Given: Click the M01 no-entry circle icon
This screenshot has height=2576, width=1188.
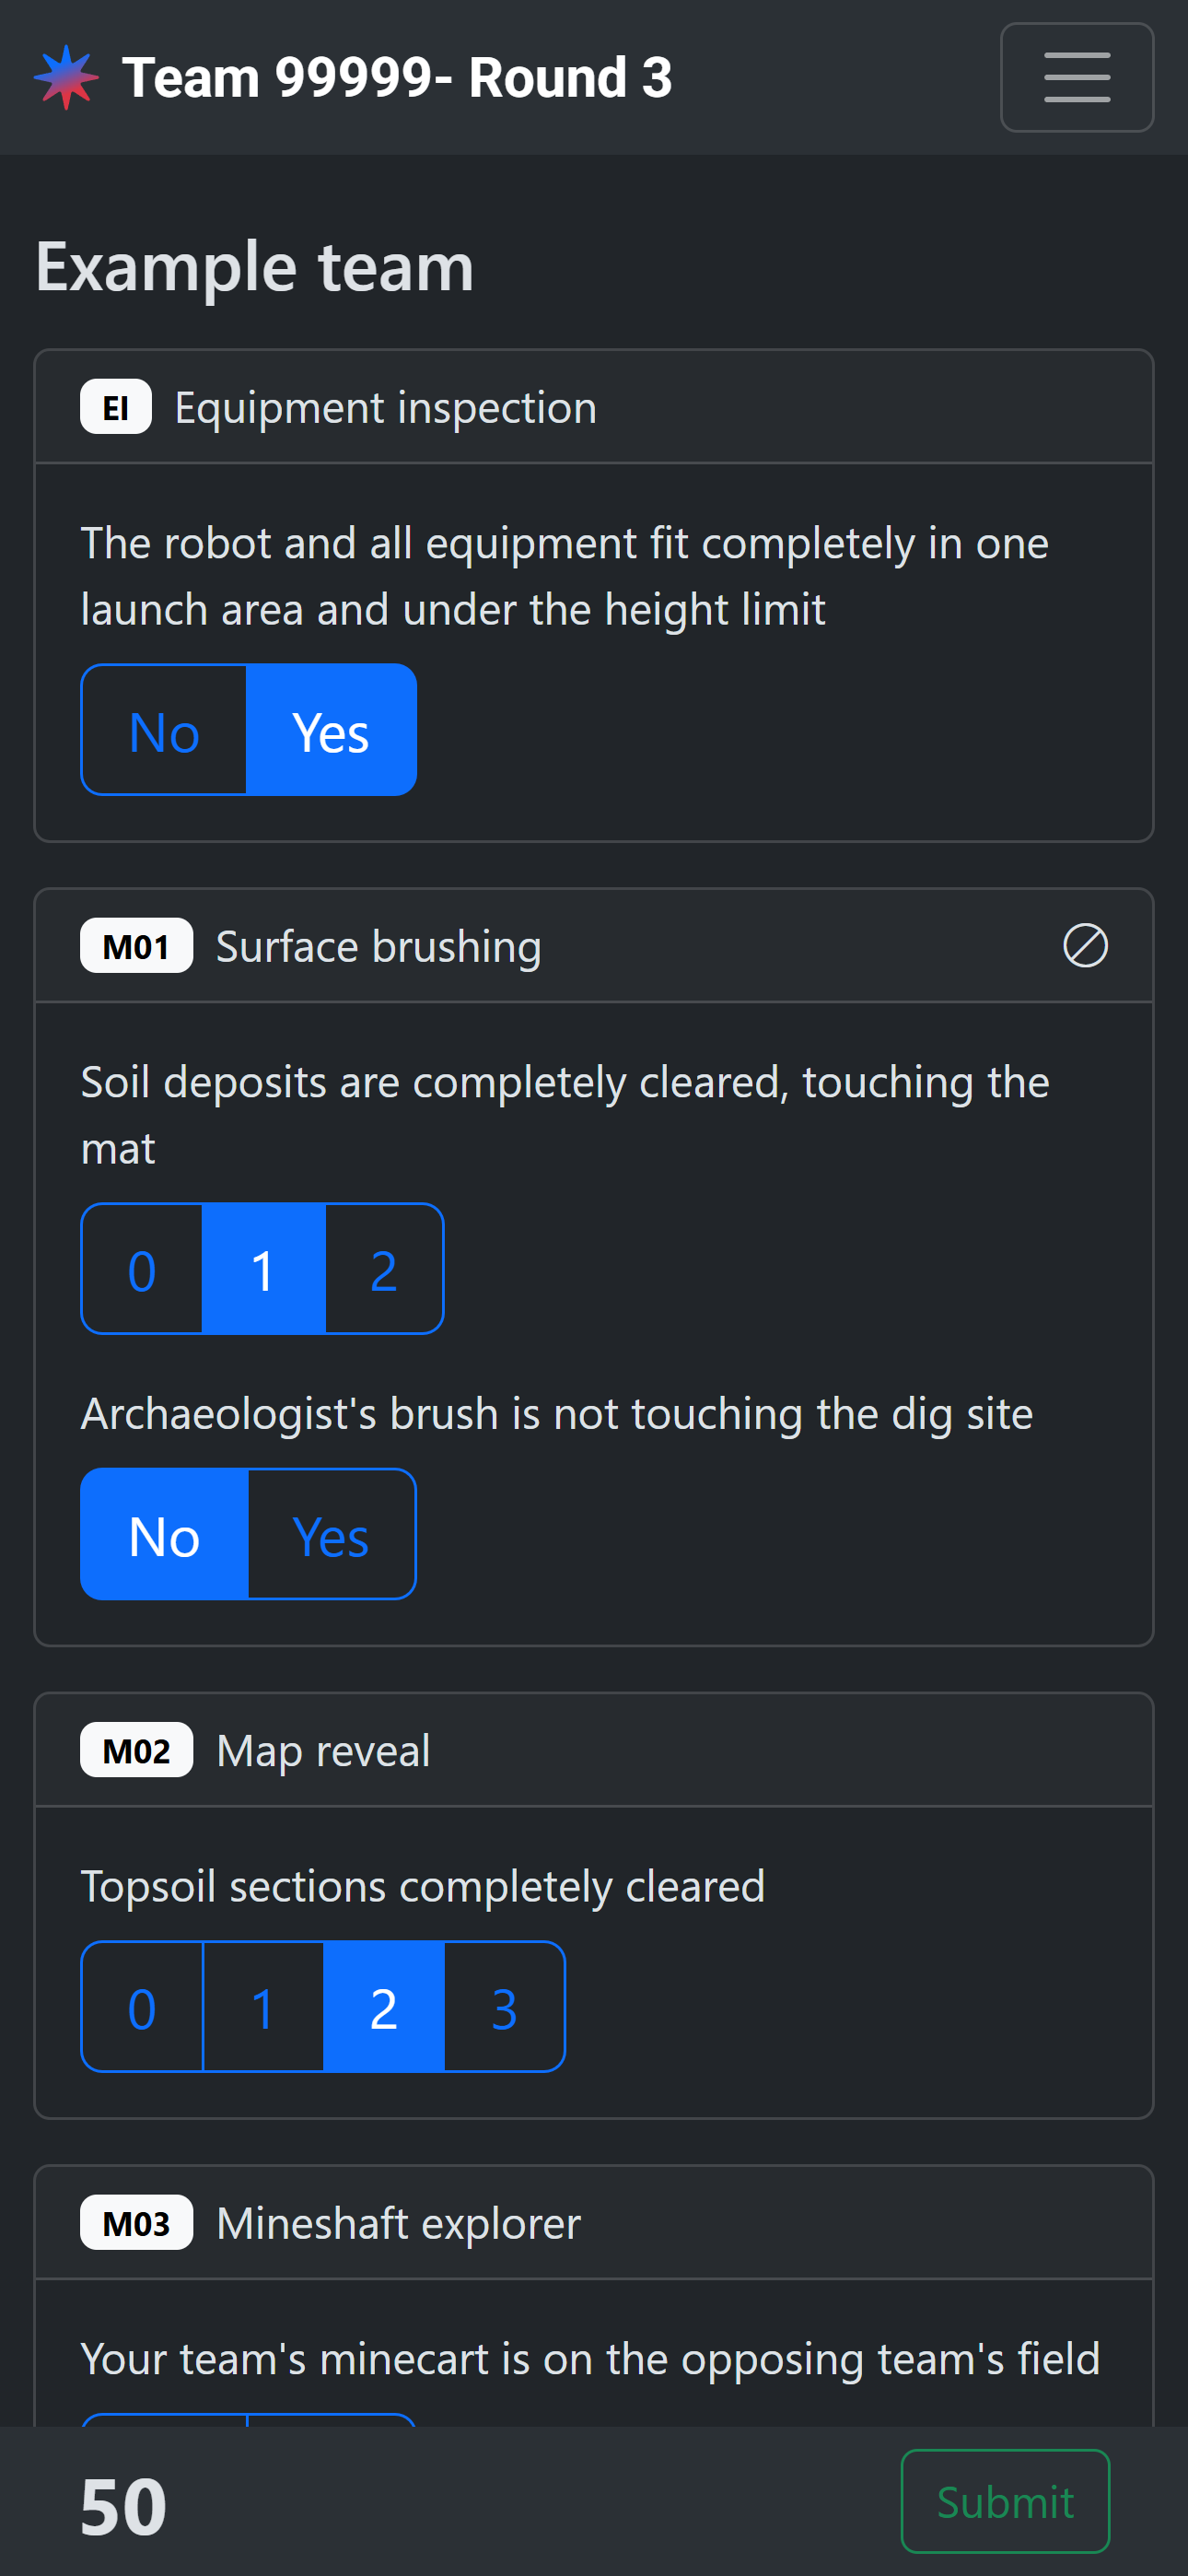Looking at the screenshot, I should tap(1084, 945).
